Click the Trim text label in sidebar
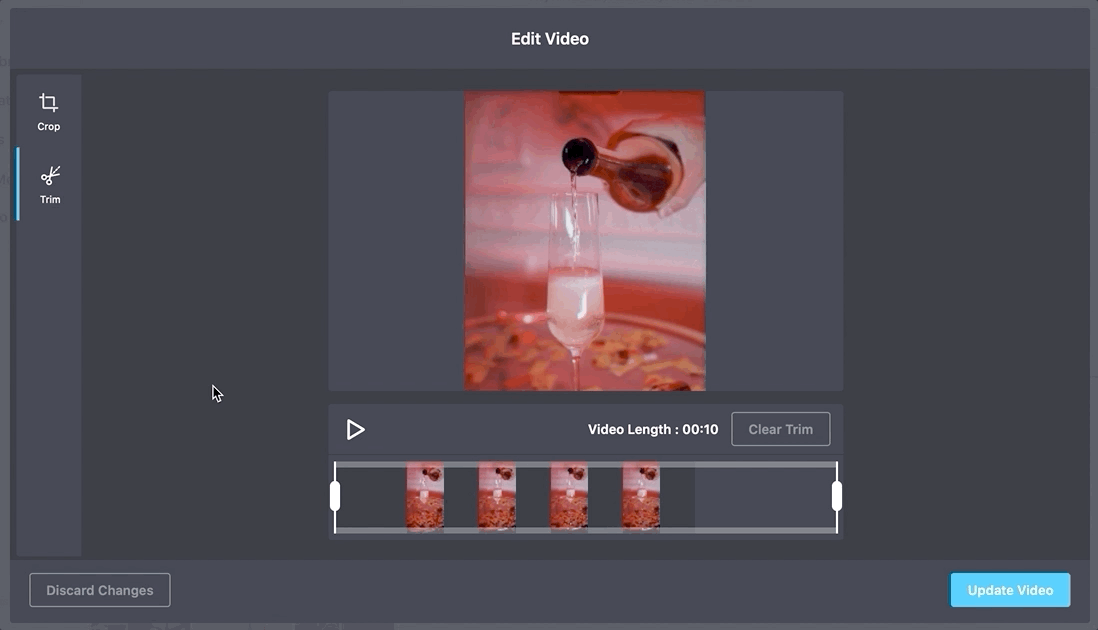Screen dimensions: 1098x630 [x=50, y=200]
